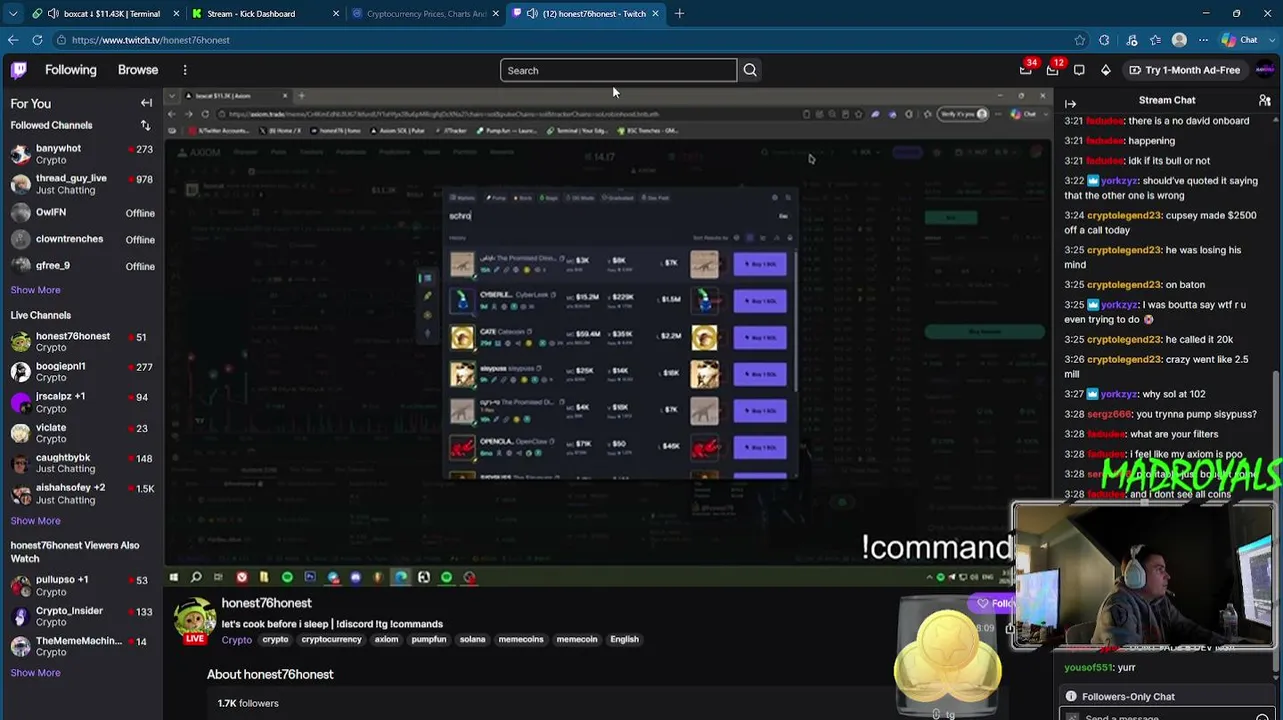1283x720 pixels.
Task: Open TheMemeMachin... channel
Action: [x=81, y=646]
